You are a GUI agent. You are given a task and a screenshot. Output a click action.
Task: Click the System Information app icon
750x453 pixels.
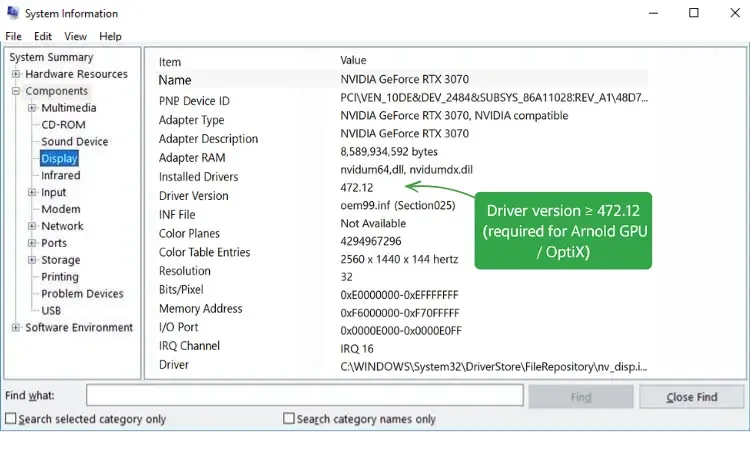pos(12,13)
